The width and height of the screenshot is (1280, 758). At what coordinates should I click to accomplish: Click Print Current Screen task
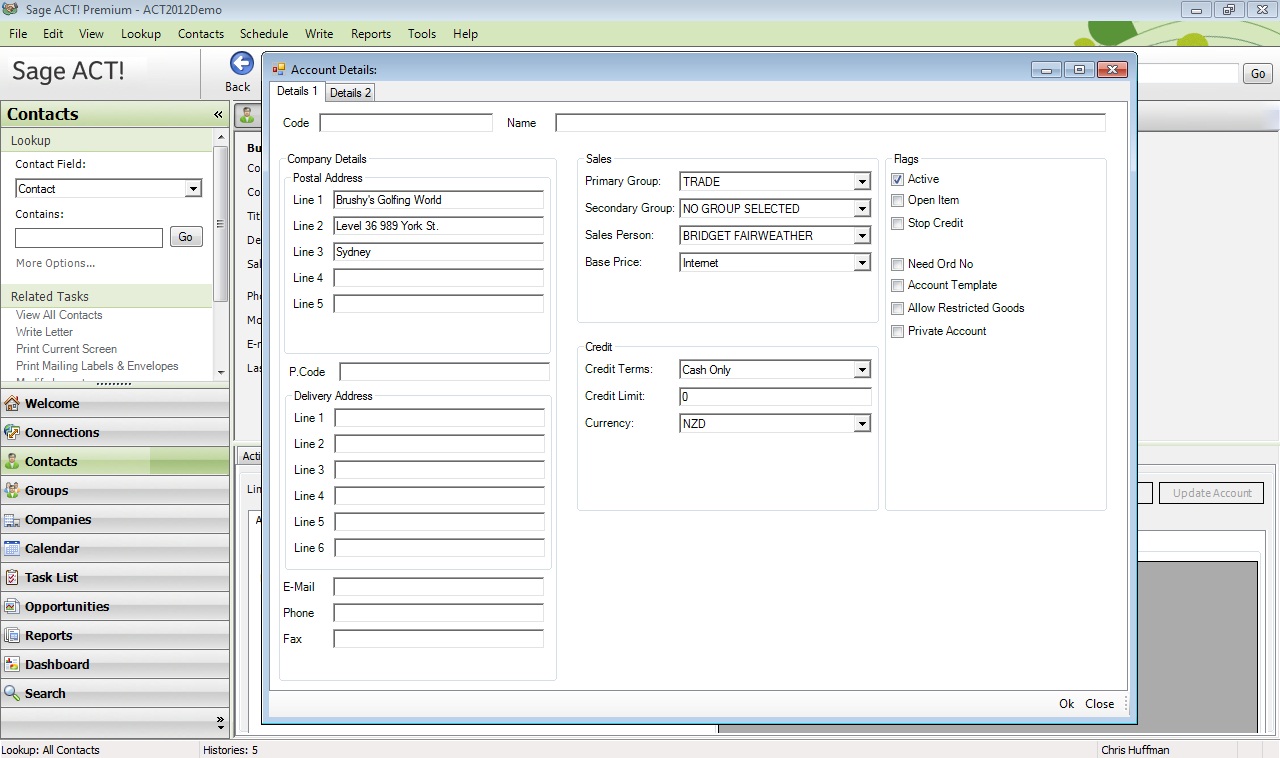pos(66,349)
